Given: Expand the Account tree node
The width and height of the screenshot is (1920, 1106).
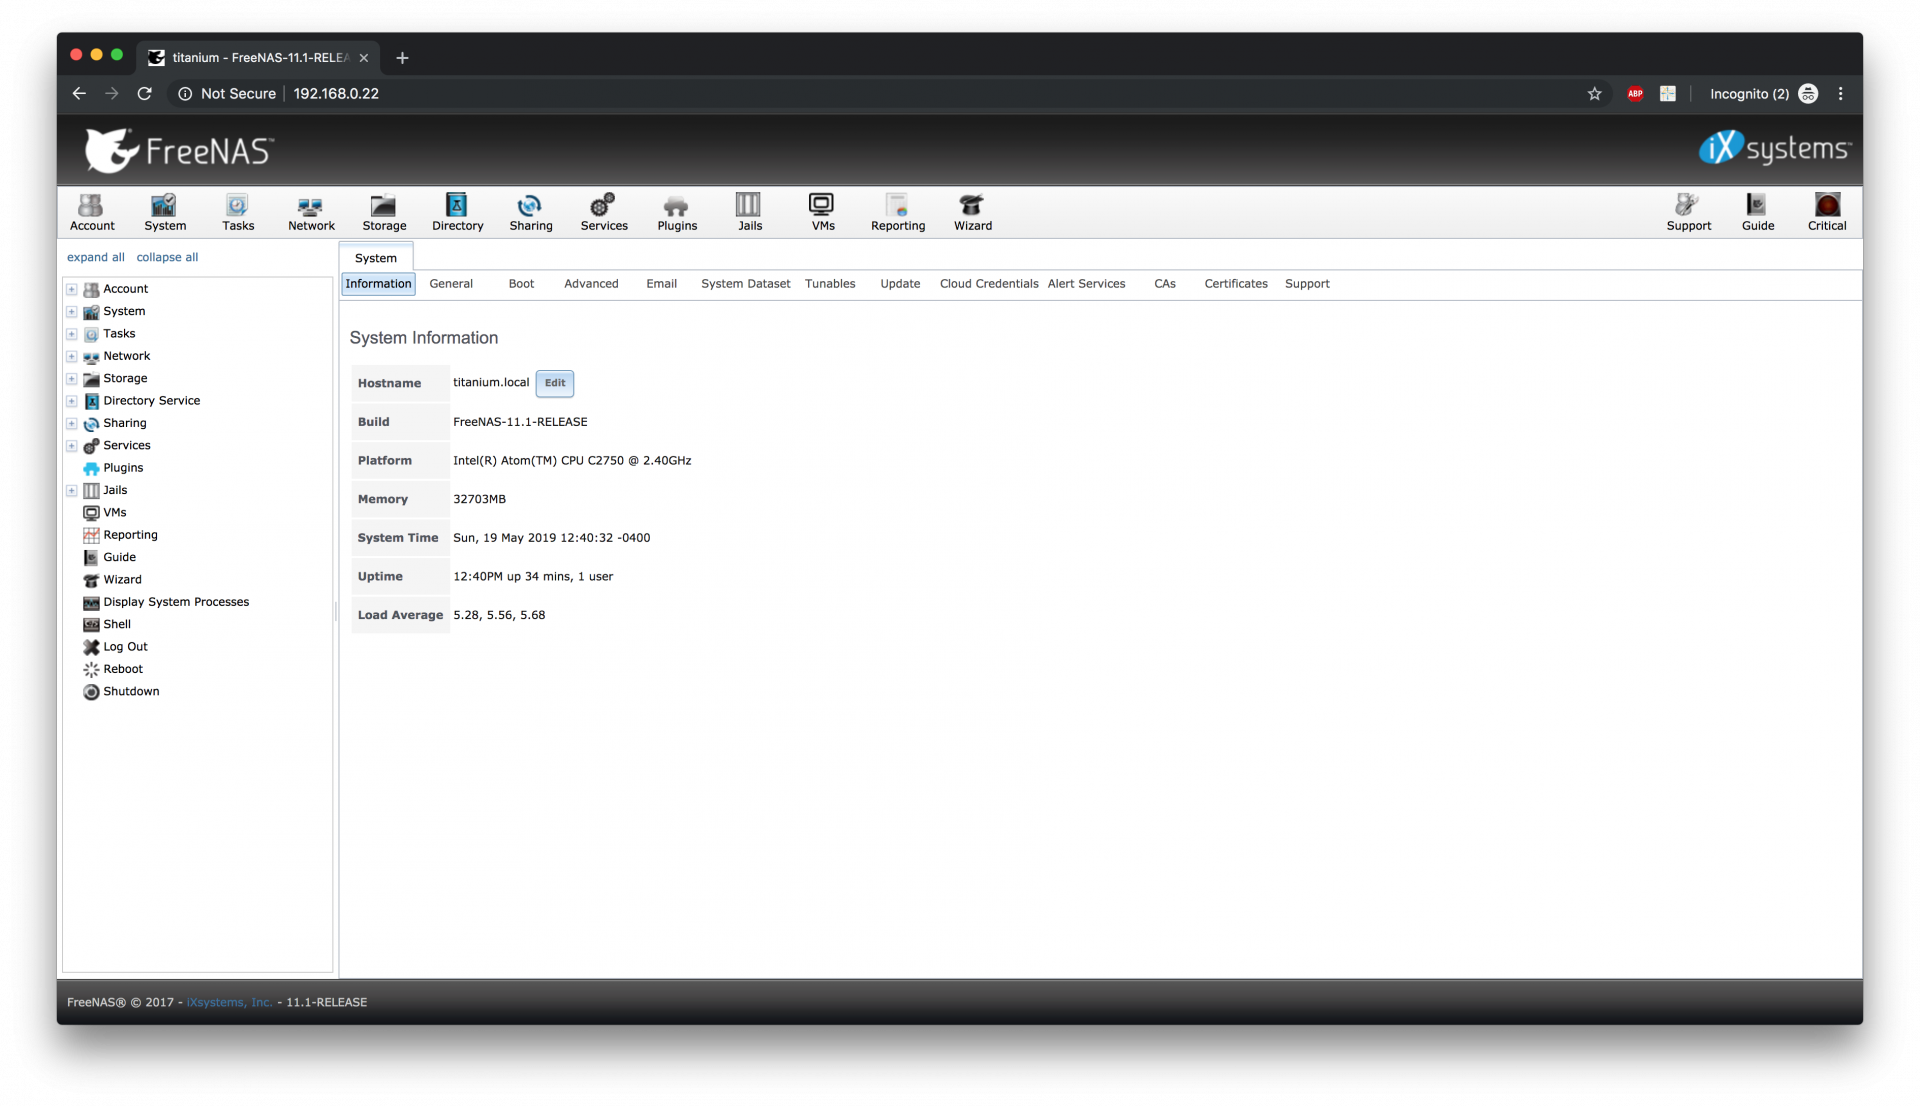Looking at the screenshot, I should click(x=72, y=289).
